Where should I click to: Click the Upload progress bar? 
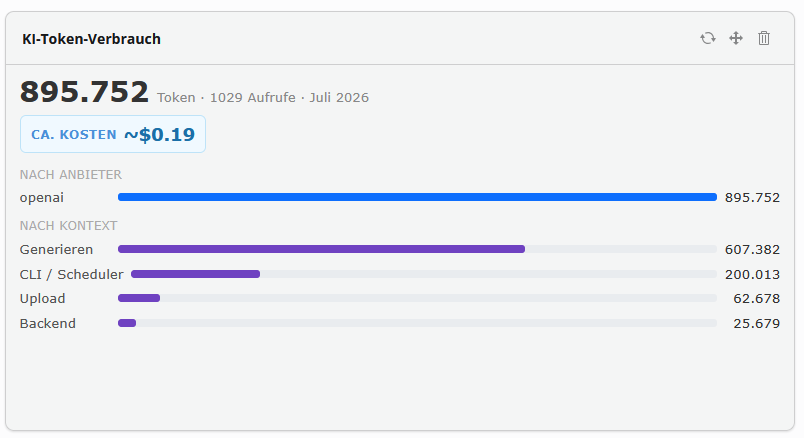click(x=417, y=298)
